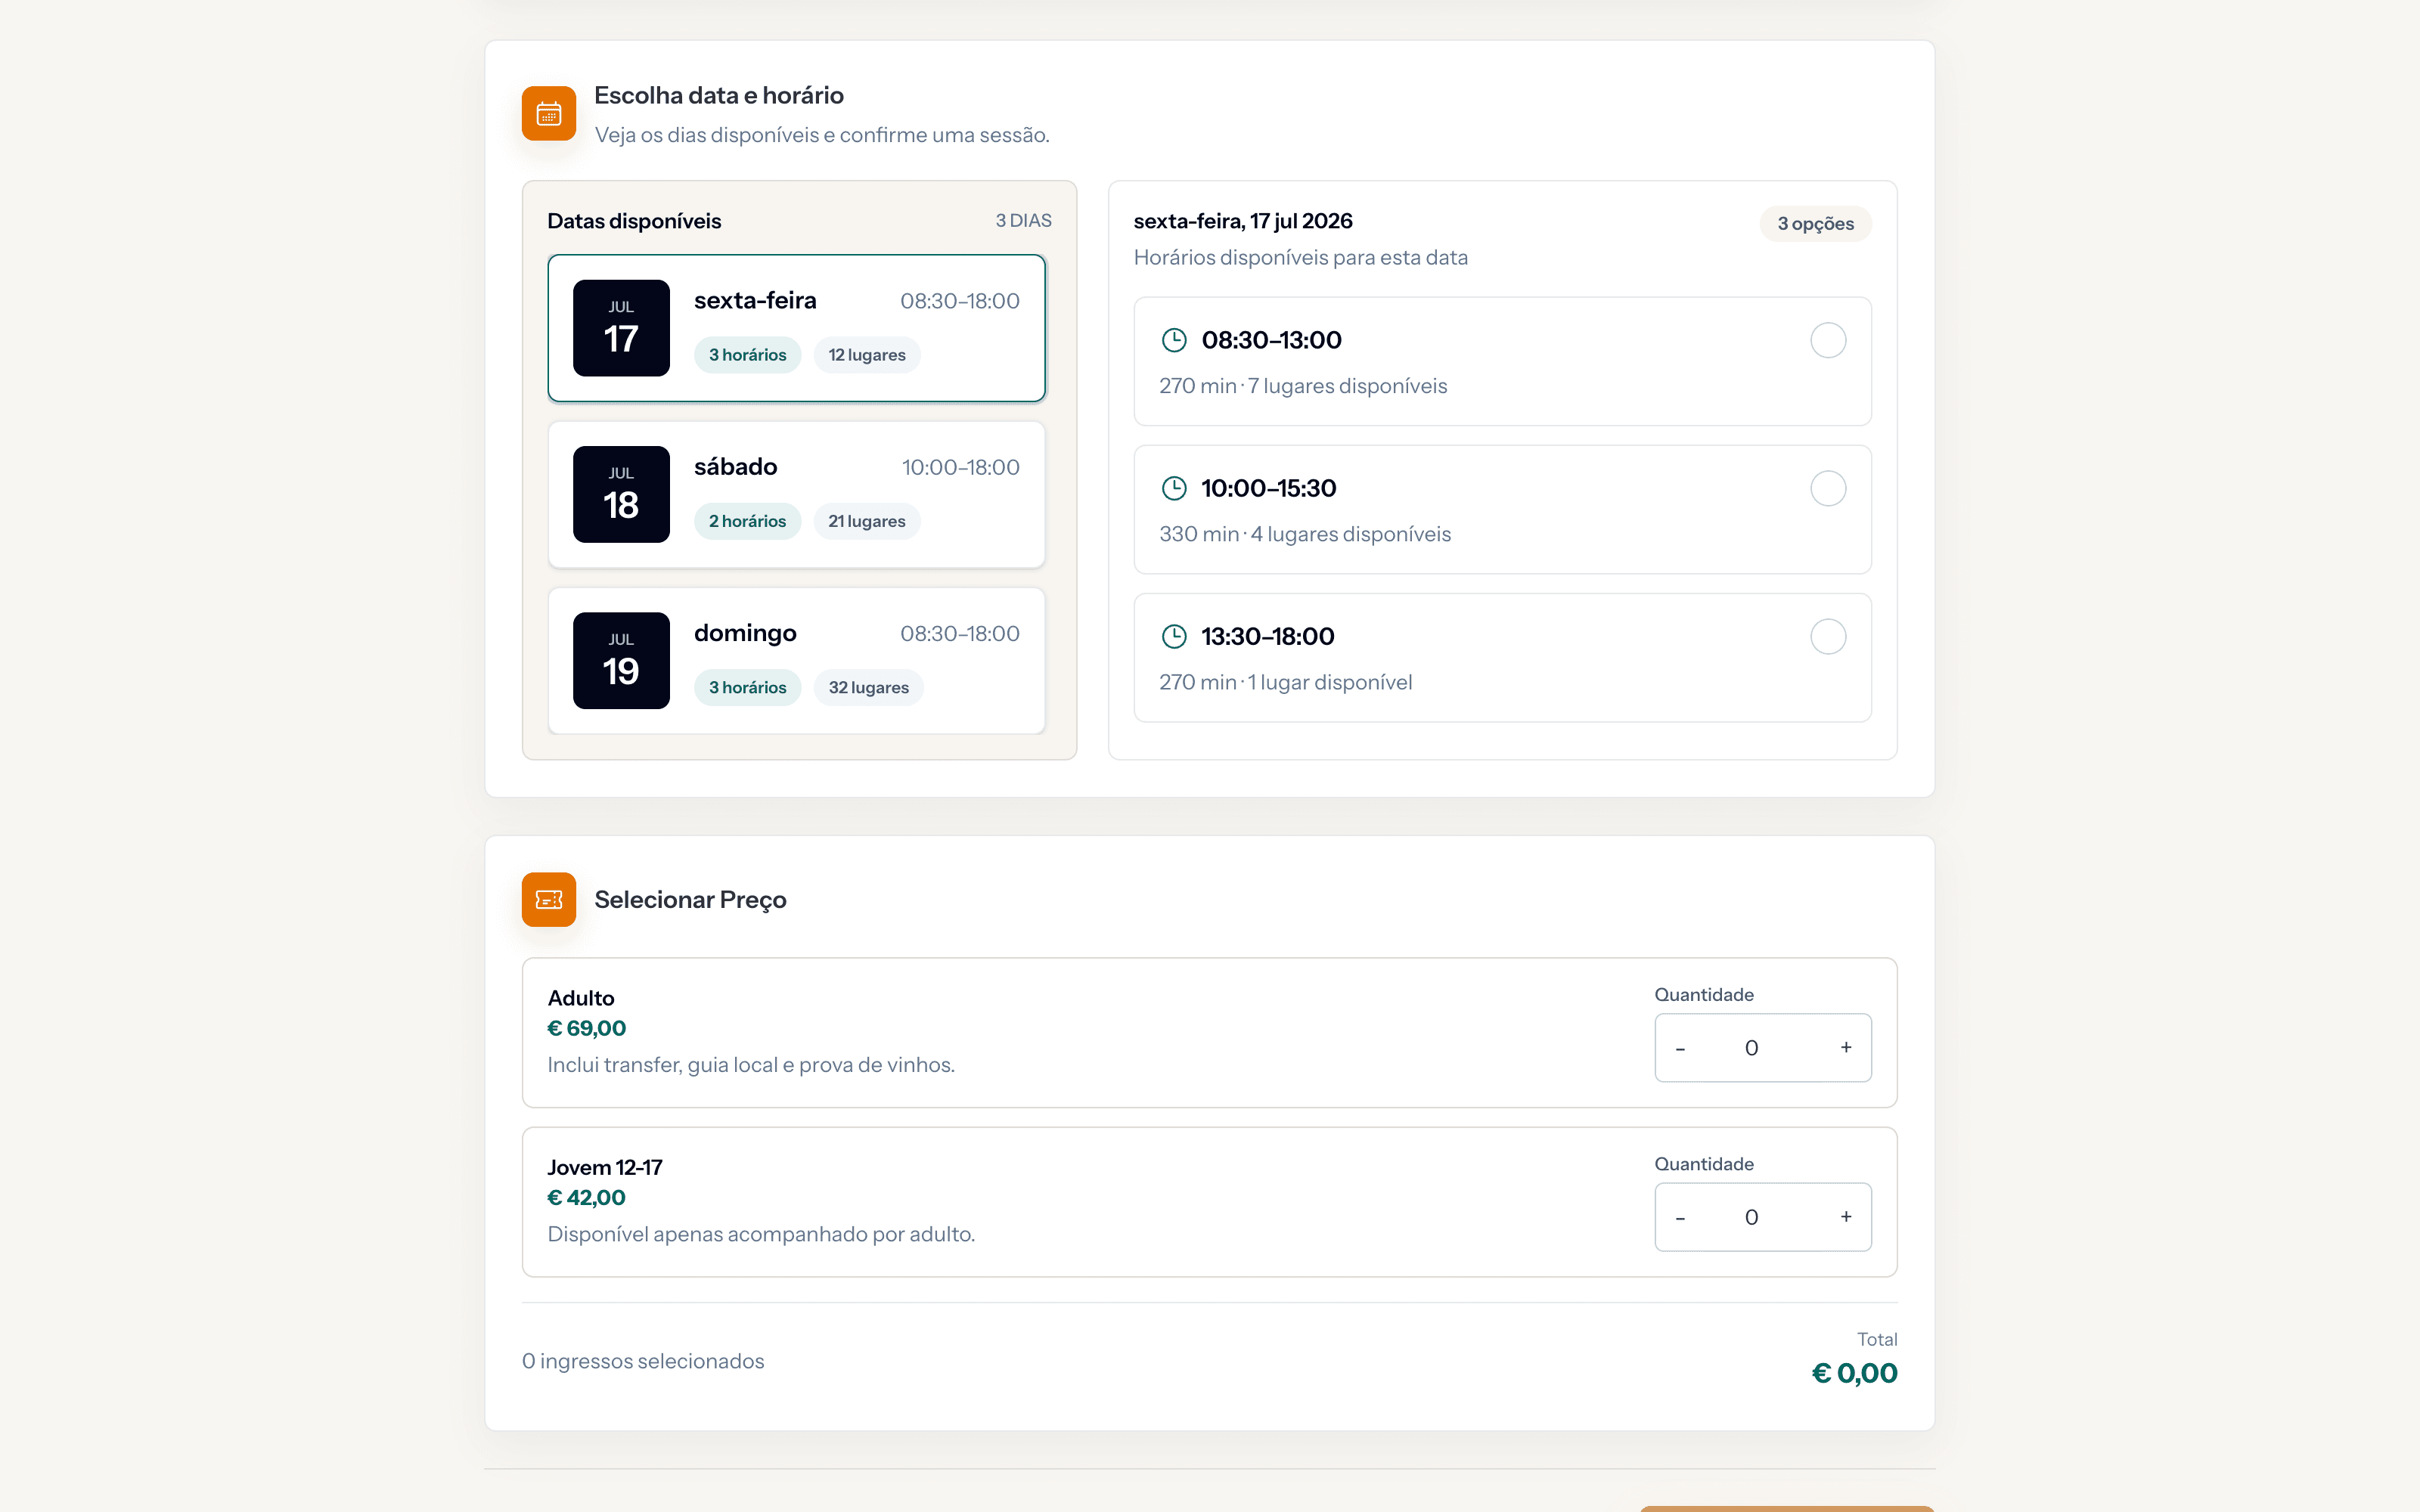Screen dimensions: 2420x1512
Task: Click '270 min · 7 lugares disponíveis' text
Action: 1303,386
